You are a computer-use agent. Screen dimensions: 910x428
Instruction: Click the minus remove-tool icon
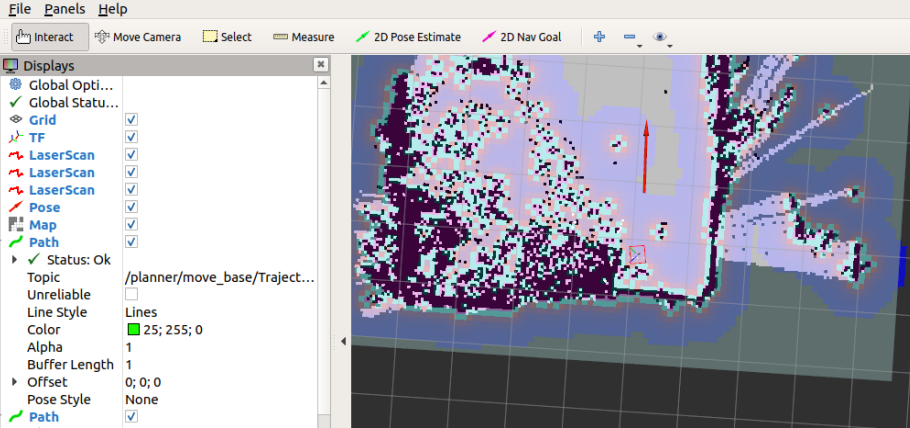[x=630, y=37]
